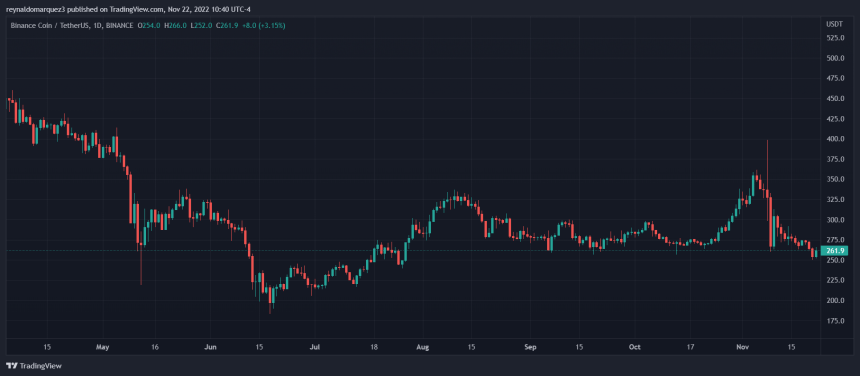The image size is (860, 376).
Task: Click the 275.0 price axis label
Action: (835, 240)
